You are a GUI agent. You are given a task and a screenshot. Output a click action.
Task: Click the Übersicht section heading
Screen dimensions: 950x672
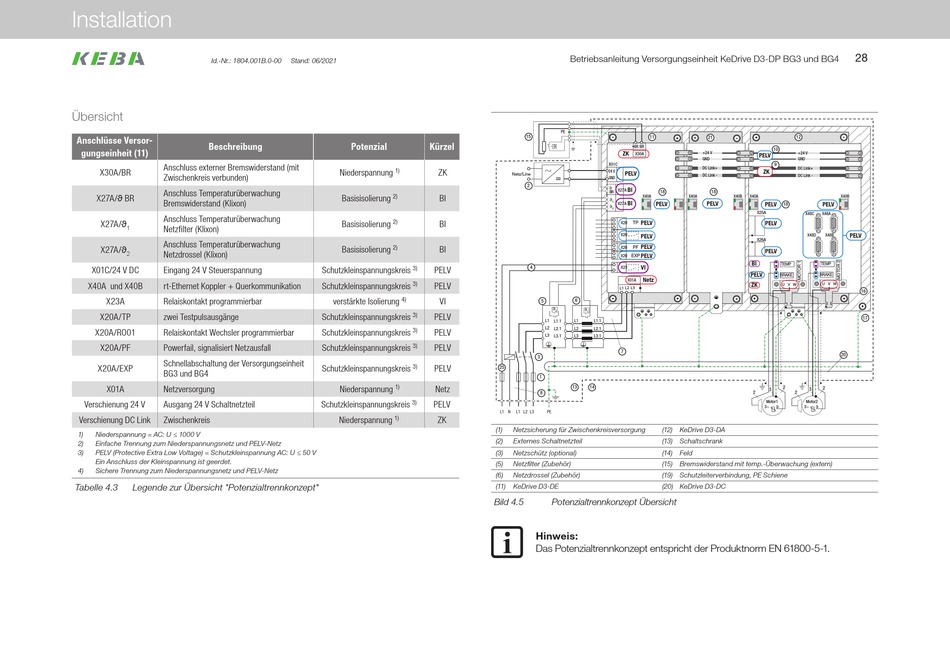97,116
